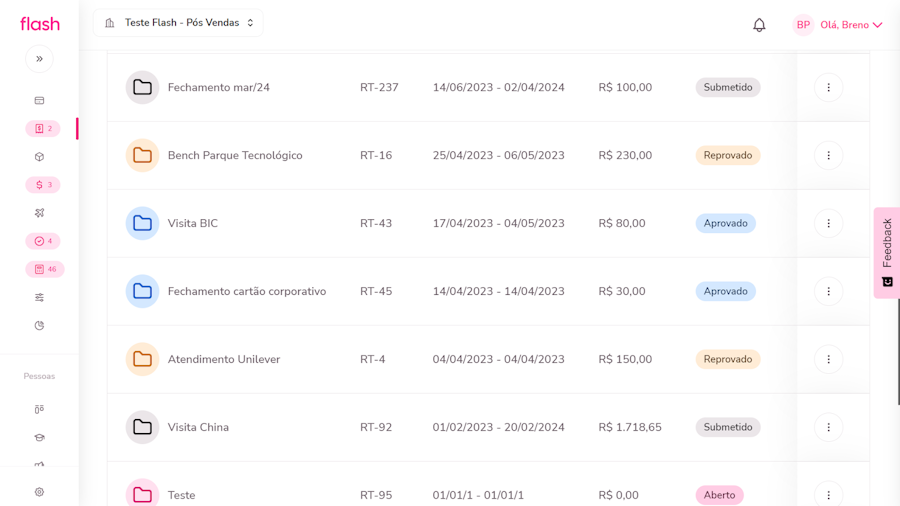Open the Bench Parque Tecnológico report
Image resolution: width=900 pixels, height=506 pixels.
click(235, 155)
